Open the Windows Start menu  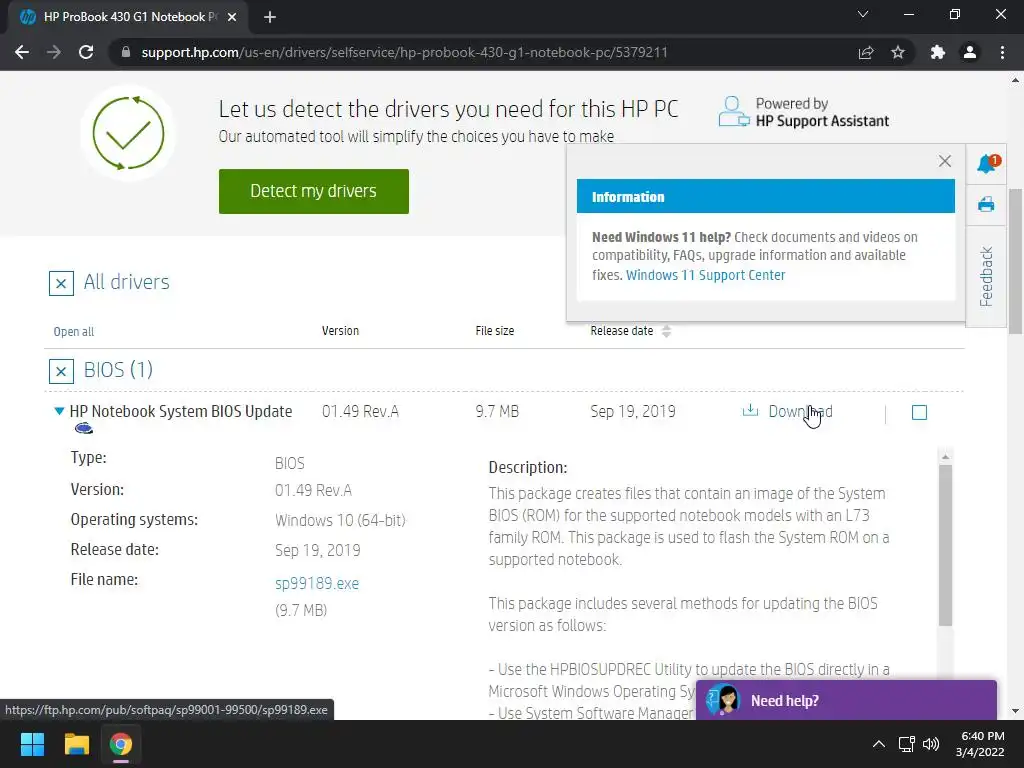coord(32,744)
